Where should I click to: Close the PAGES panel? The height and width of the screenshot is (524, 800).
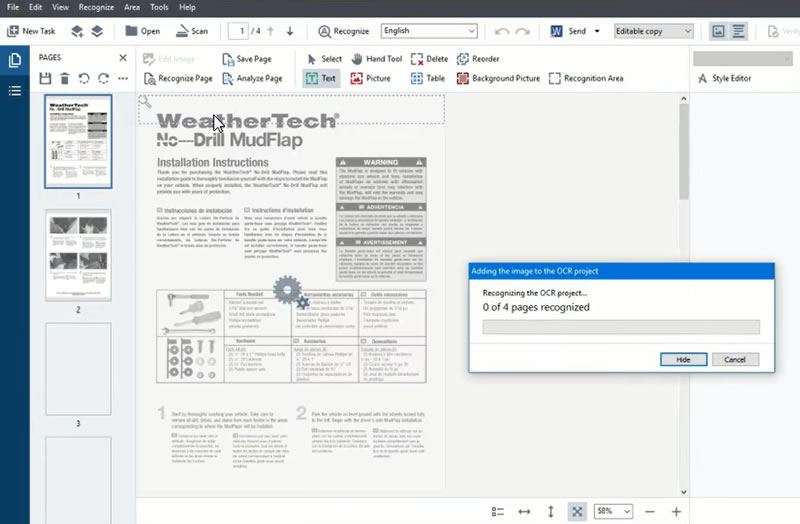pyautogui.click(x=123, y=58)
